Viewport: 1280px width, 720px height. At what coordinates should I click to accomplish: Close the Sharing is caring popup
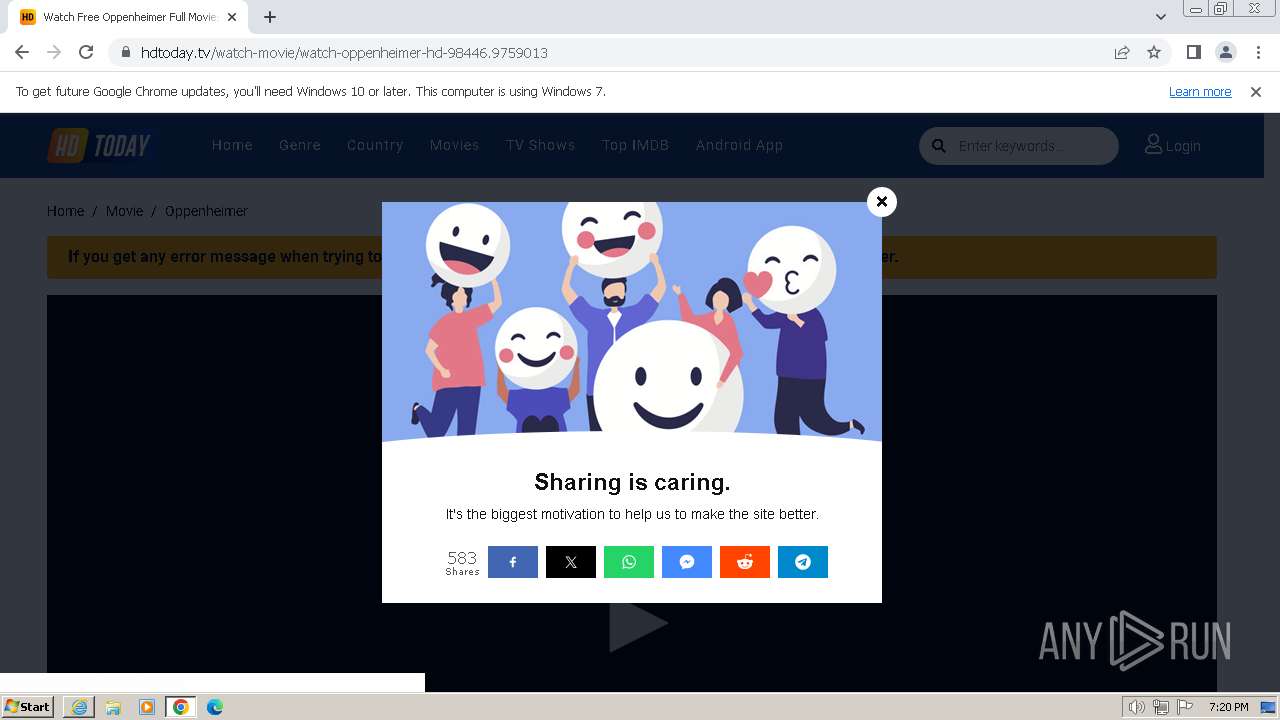(882, 202)
